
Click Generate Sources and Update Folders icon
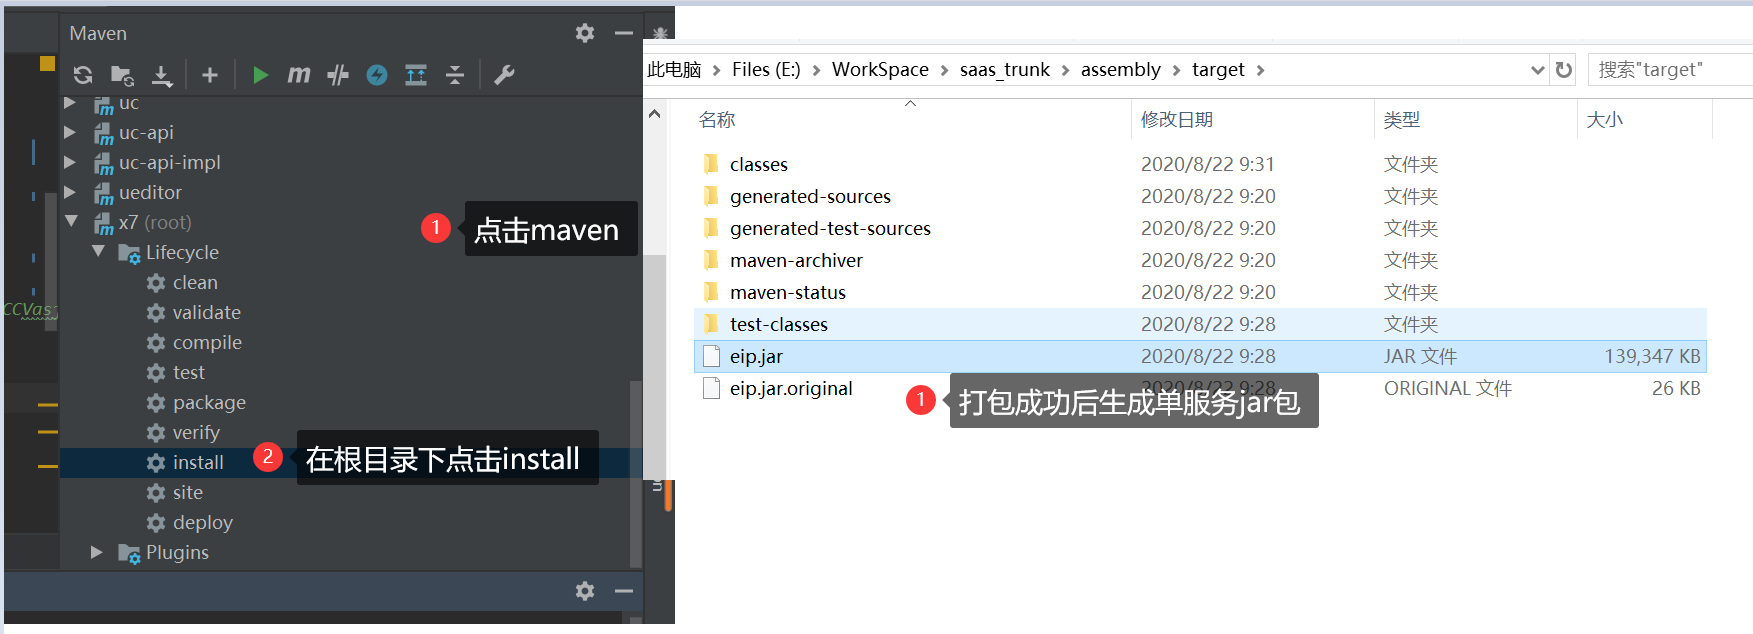coord(122,75)
